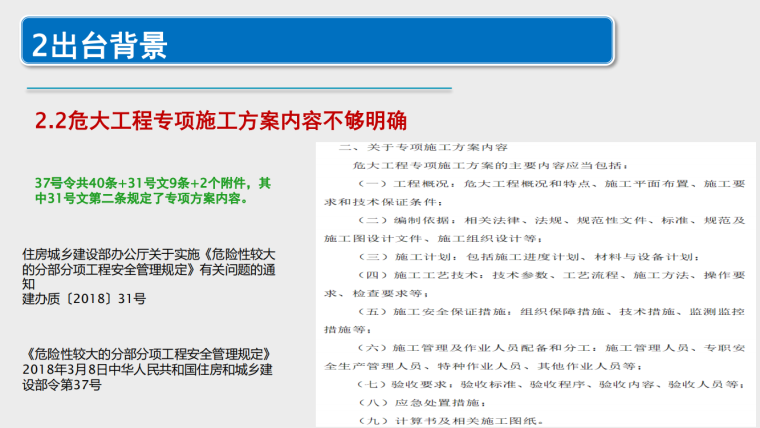The height and width of the screenshot is (428, 760).
Task: Click item (二) 编制依据 in the document
Action: coord(540,220)
